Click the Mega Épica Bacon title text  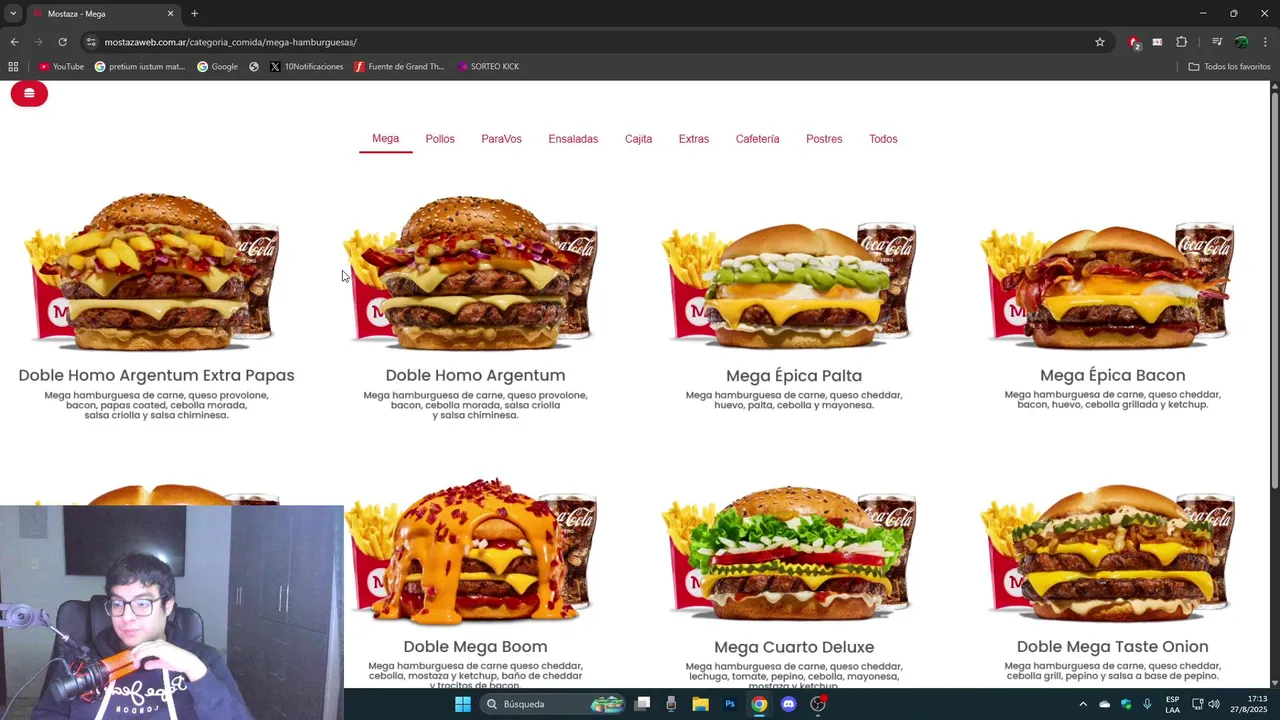point(1112,375)
